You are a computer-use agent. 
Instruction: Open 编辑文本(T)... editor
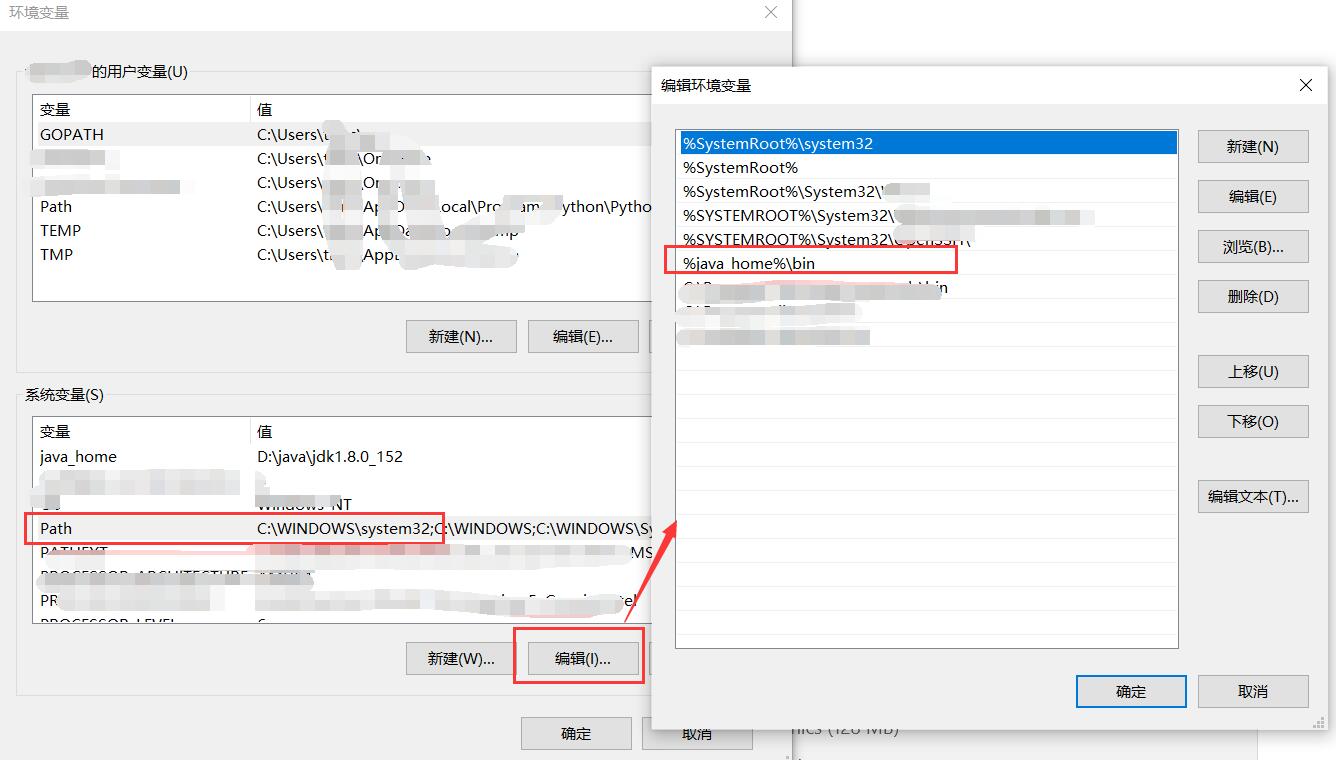click(1252, 497)
